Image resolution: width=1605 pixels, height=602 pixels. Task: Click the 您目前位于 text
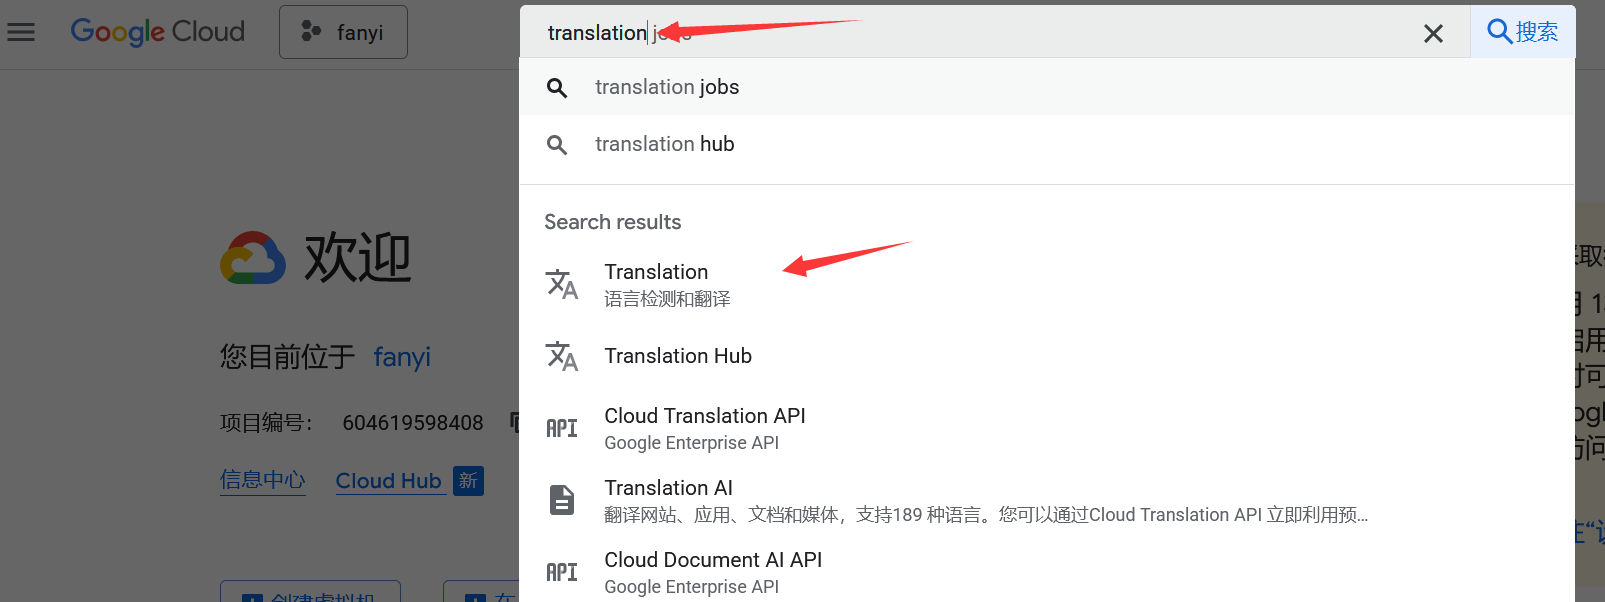point(288,357)
